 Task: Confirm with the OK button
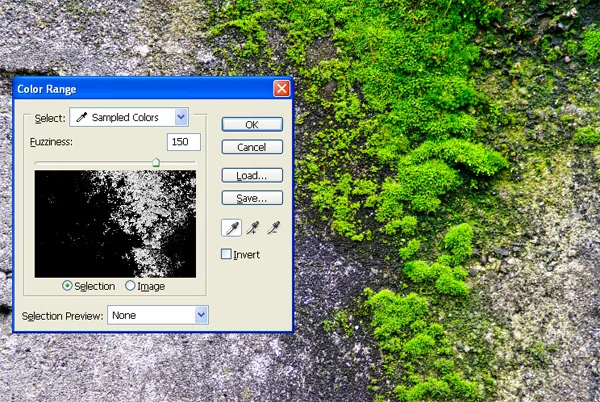(252, 124)
